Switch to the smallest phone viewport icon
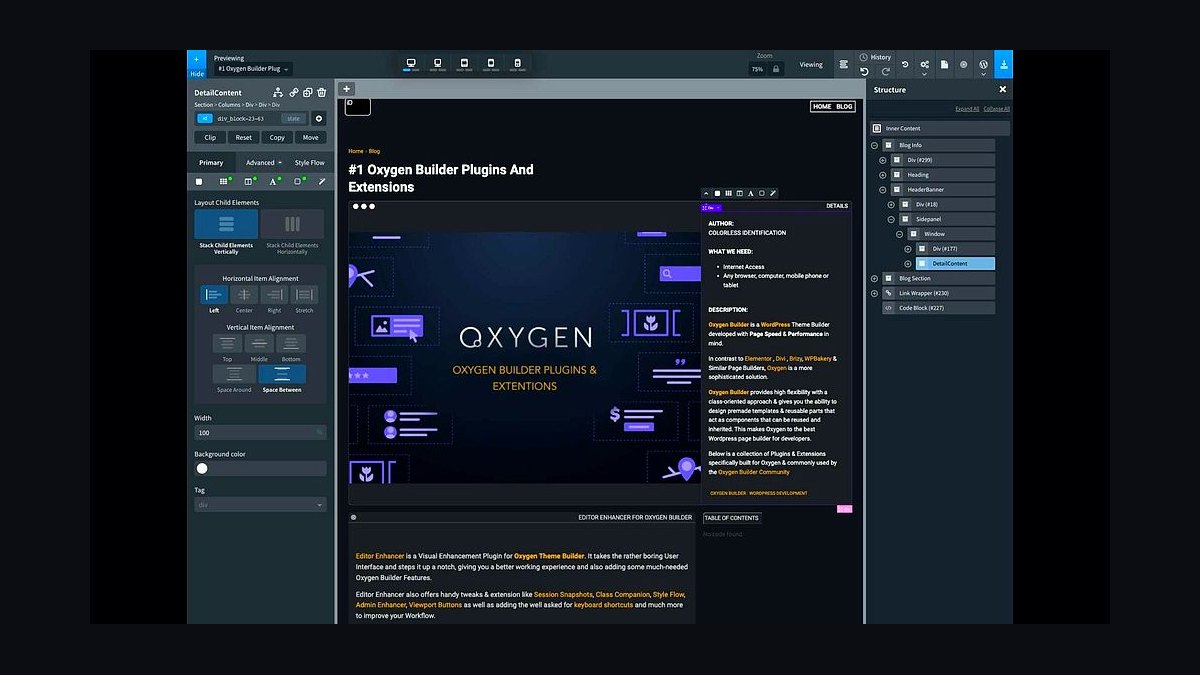The width and height of the screenshot is (1200, 675). (517, 64)
